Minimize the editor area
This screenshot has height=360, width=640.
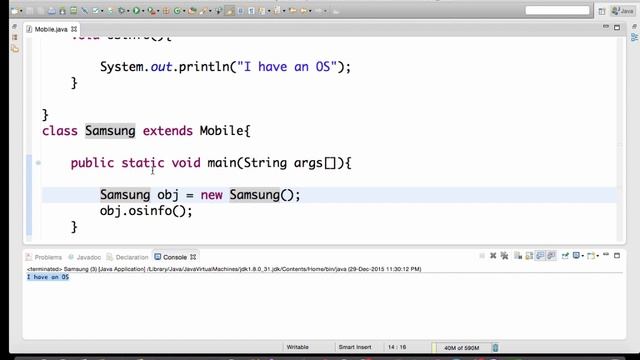coord(606,27)
